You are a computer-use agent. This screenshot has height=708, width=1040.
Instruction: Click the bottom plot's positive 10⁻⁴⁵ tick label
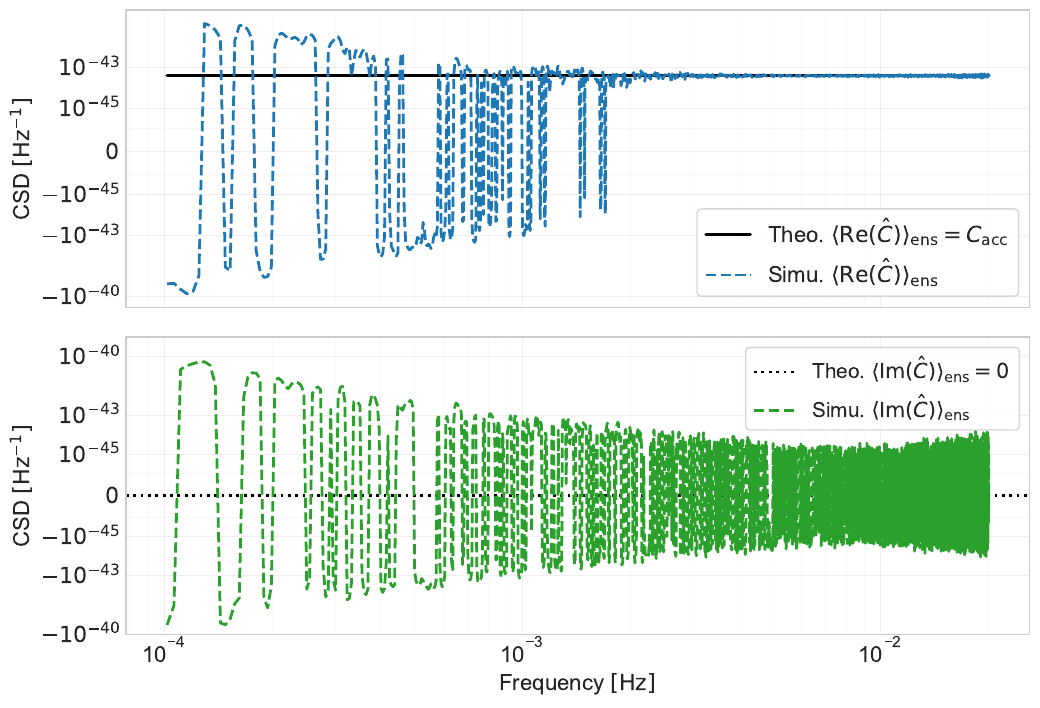(89, 455)
